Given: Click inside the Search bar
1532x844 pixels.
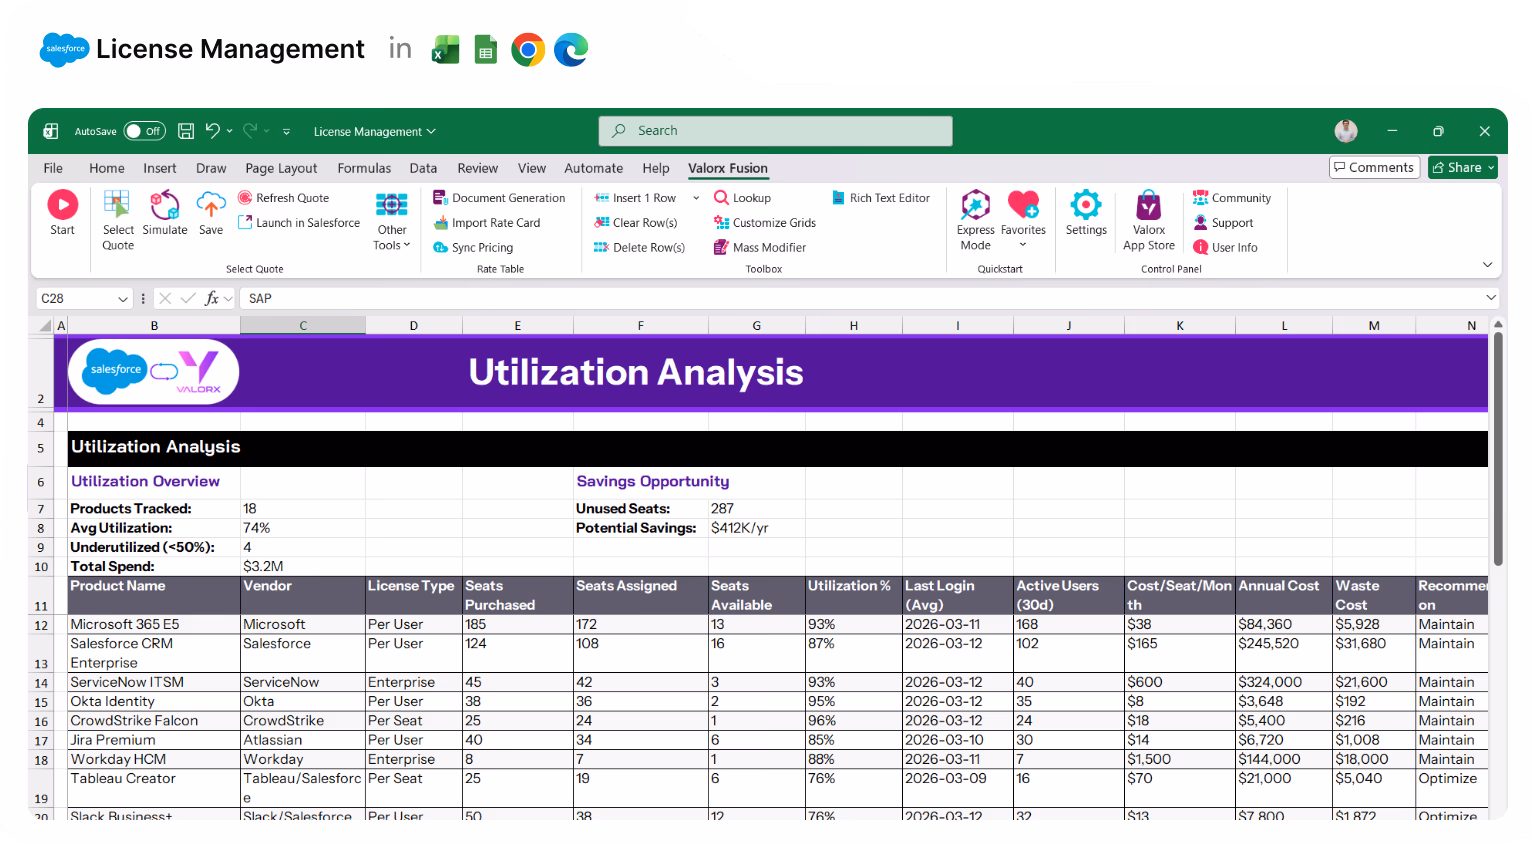Looking at the screenshot, I should [x=775, y=131].
